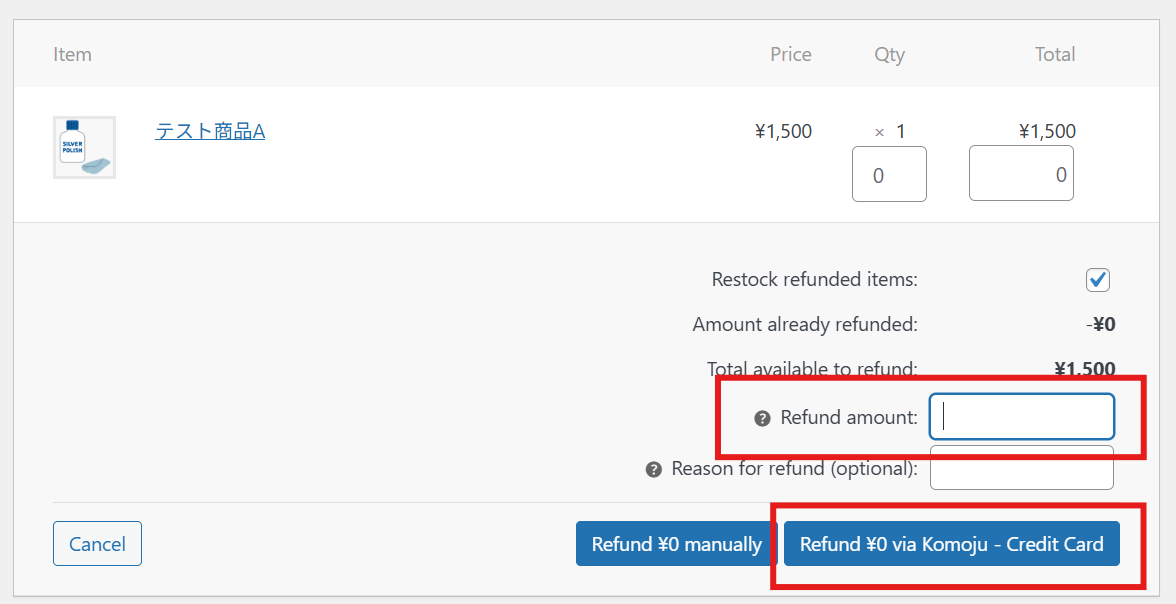
Task: Click the Price column header
Action: (x=790, y=54)
